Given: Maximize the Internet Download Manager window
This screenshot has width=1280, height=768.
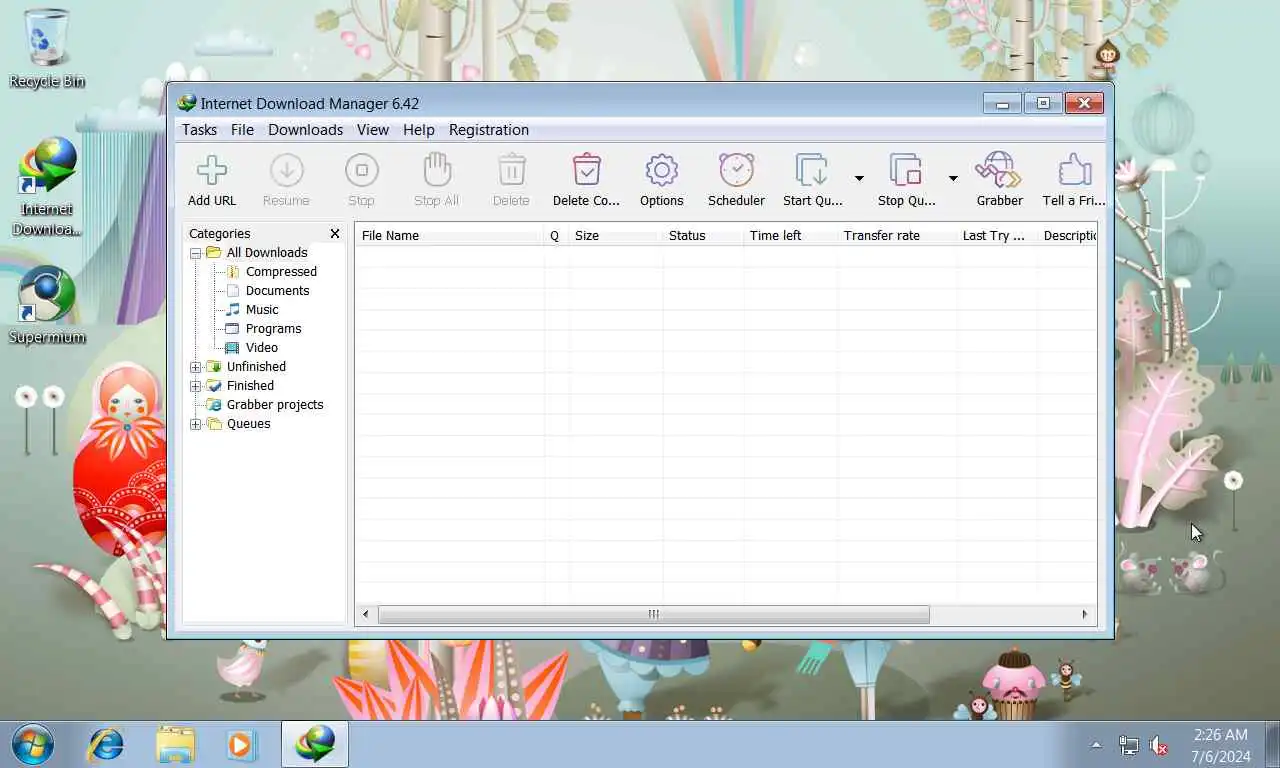Looking at the screenshot, I should pos(1043,103).
